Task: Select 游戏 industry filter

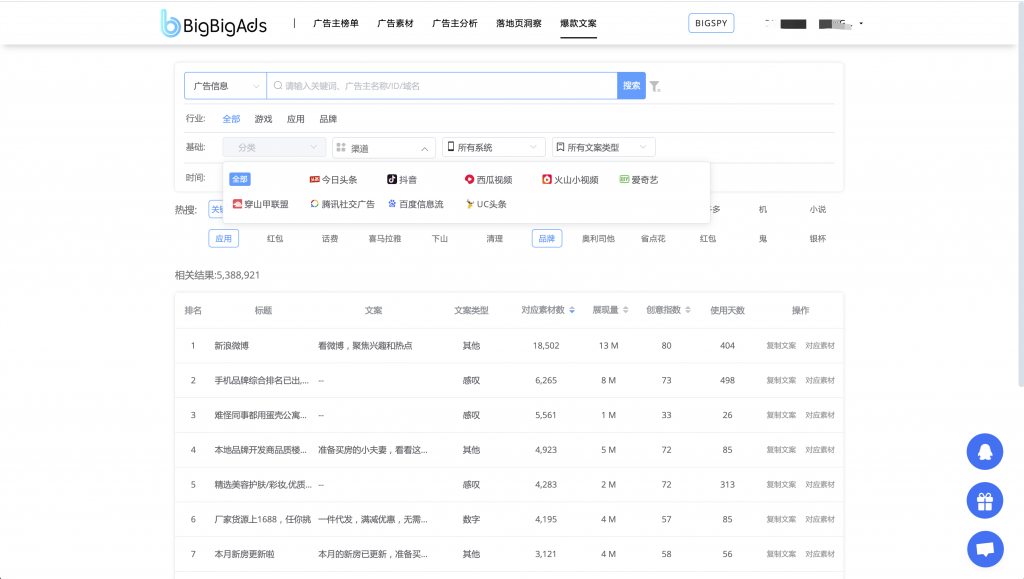Action: (x=263, y=119)
